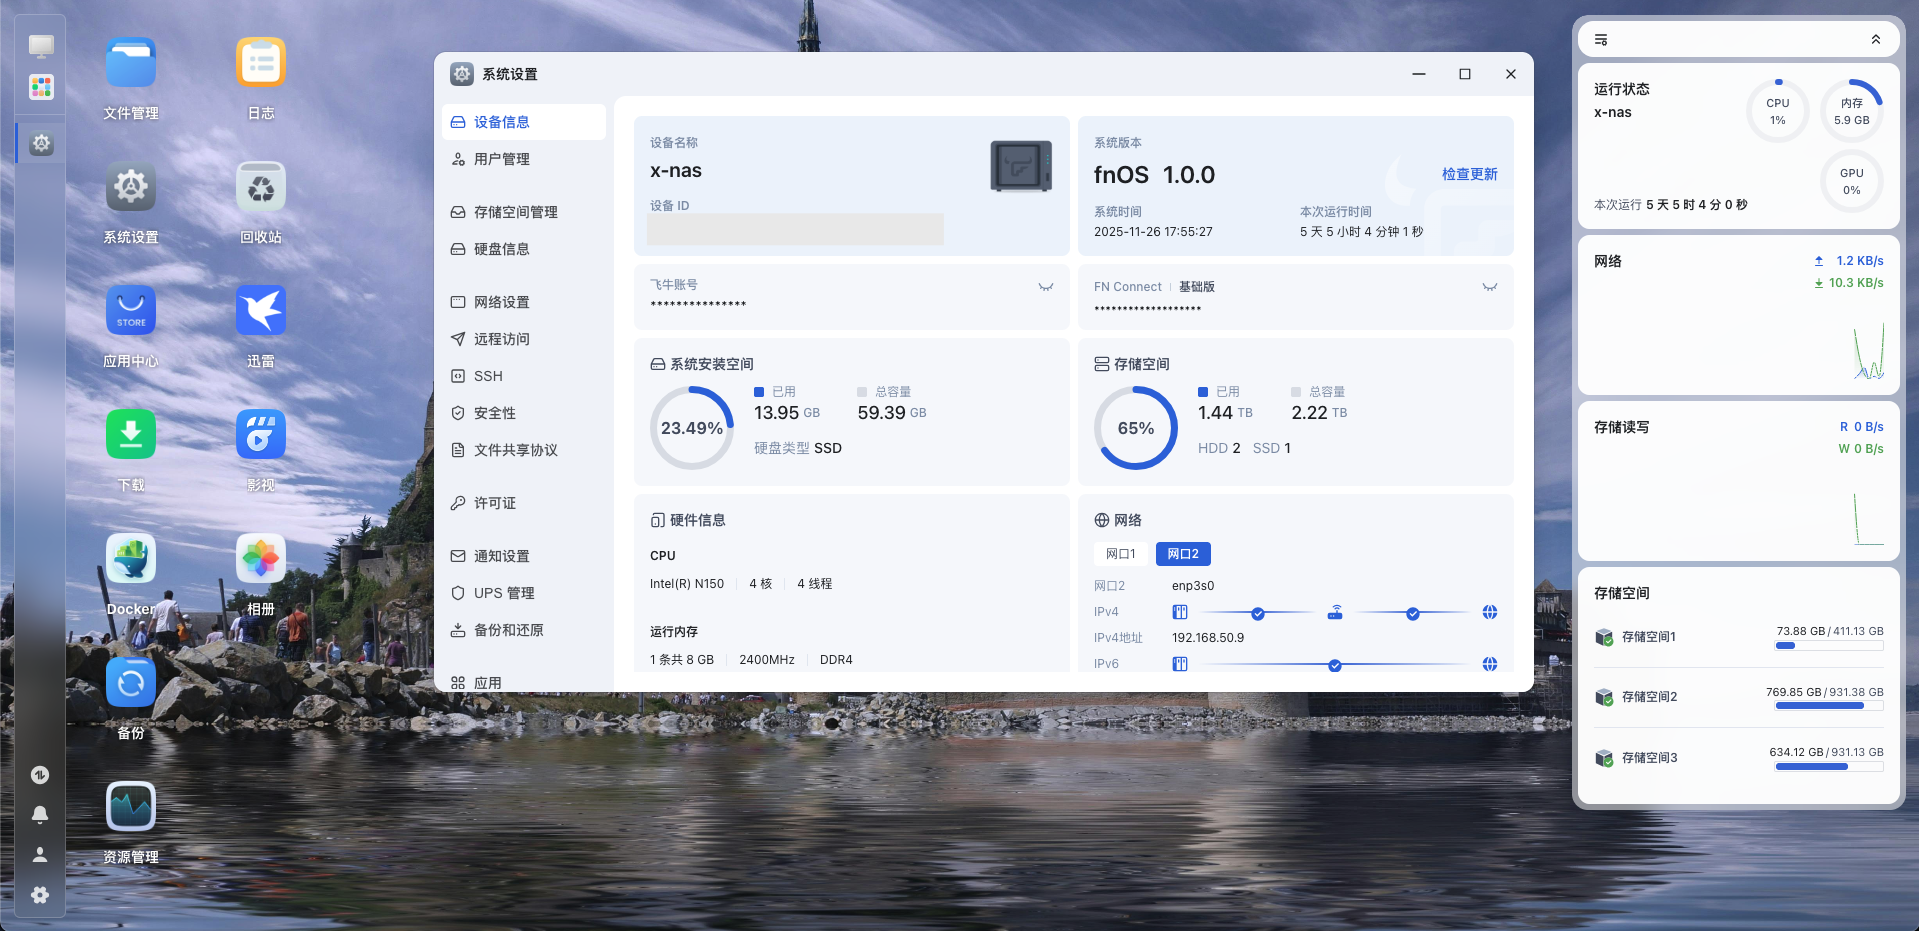This screenshot has width=1919, height=931.
Task: Collapse the status widget panel
Action: pyautogui.click(x=1876, y=40)
